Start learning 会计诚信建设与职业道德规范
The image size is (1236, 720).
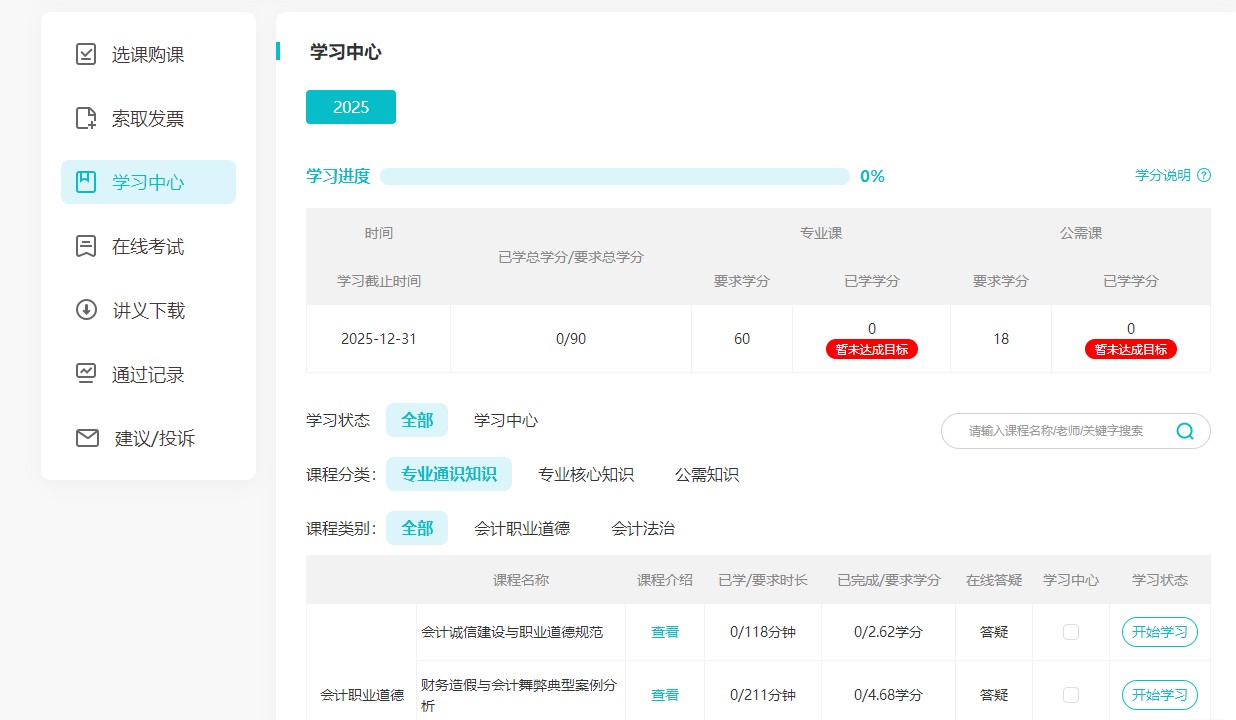click(1160, 632)
